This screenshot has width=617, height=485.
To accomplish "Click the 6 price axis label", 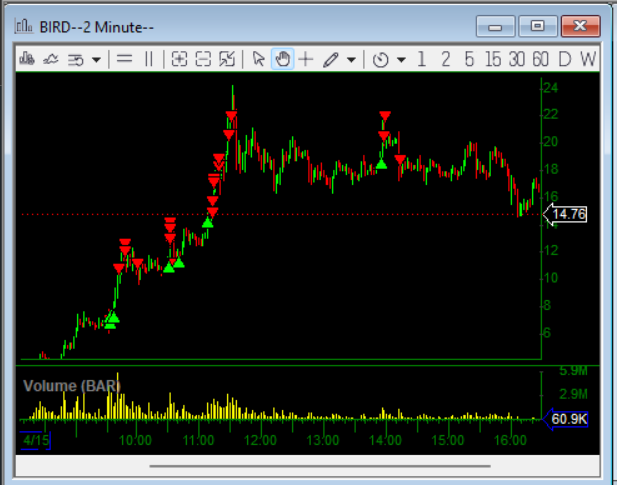I will tap(546, 333).
